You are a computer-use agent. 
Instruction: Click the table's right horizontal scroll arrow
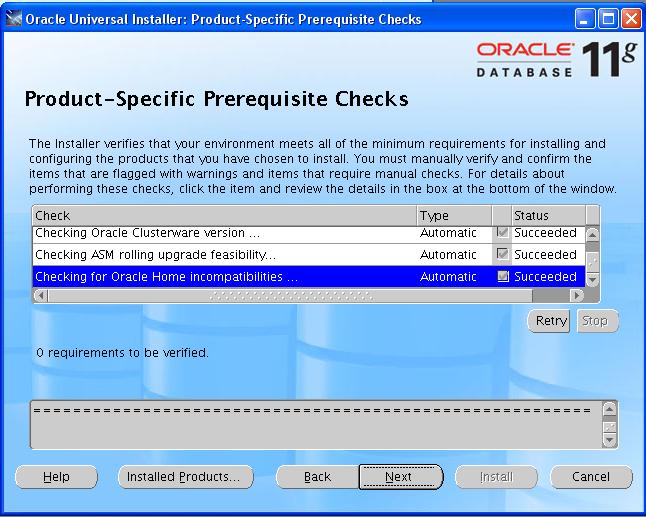(577, 296)
